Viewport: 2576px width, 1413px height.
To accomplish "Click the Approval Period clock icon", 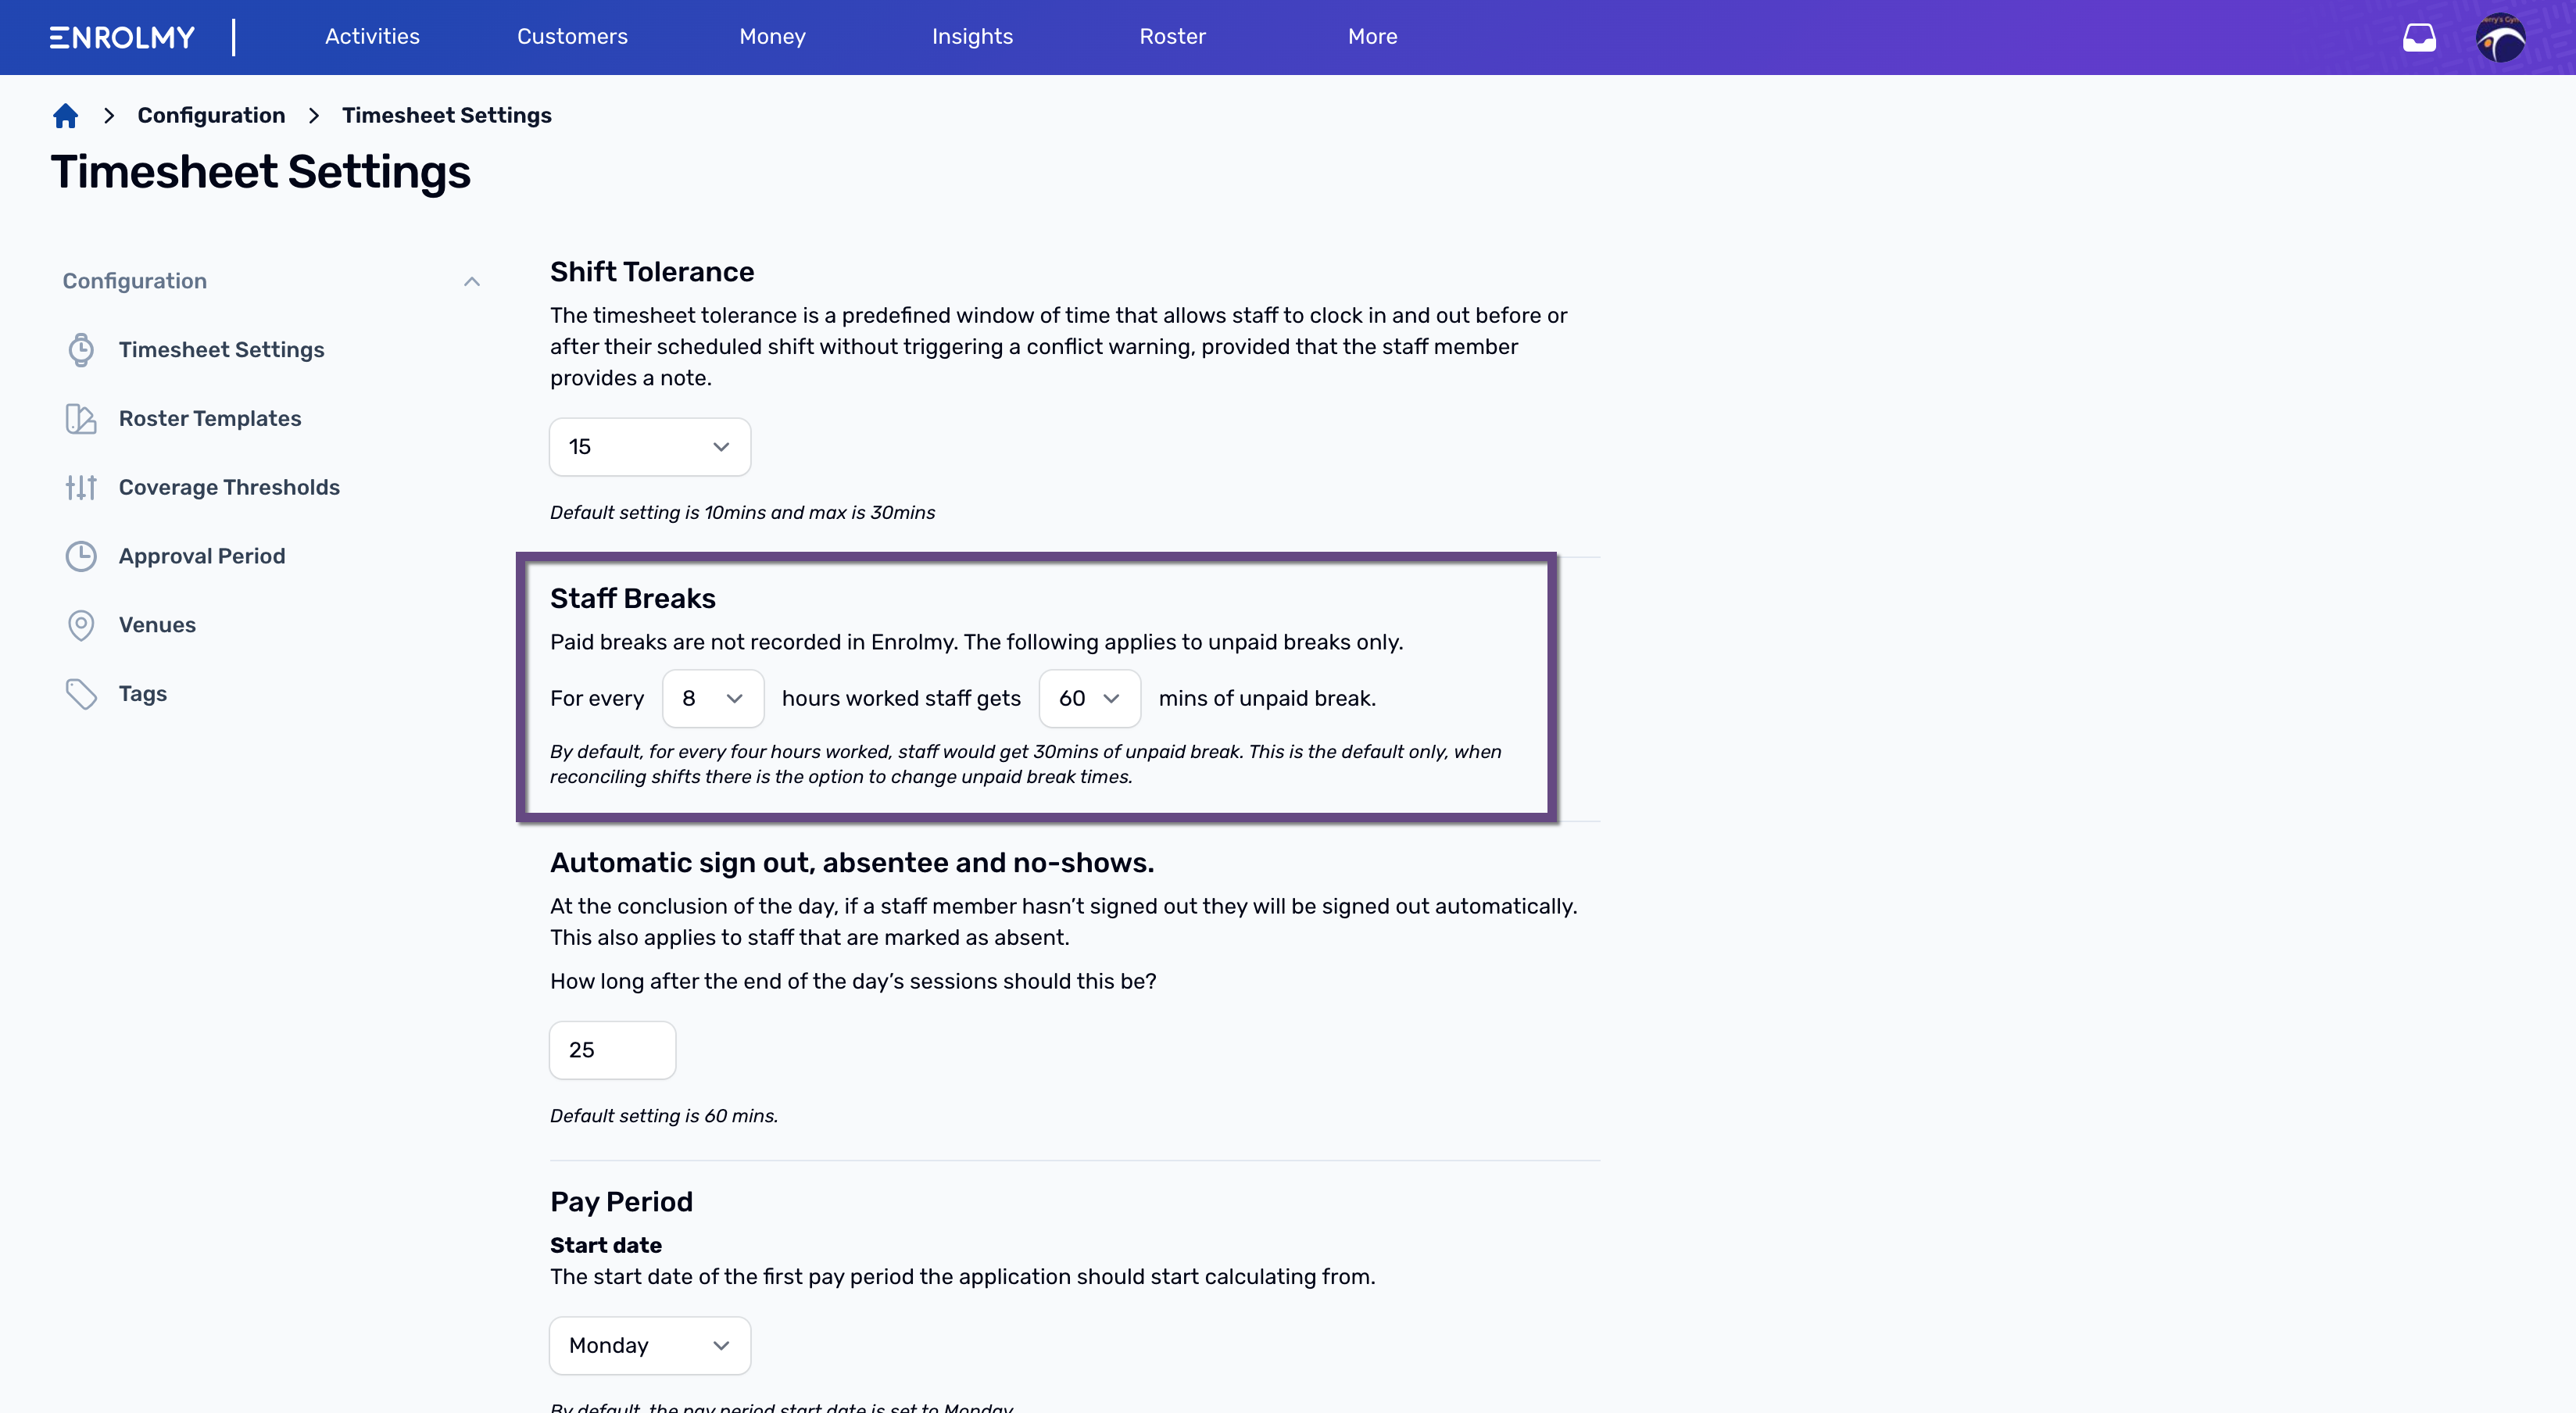I will (x=81, y=556).
